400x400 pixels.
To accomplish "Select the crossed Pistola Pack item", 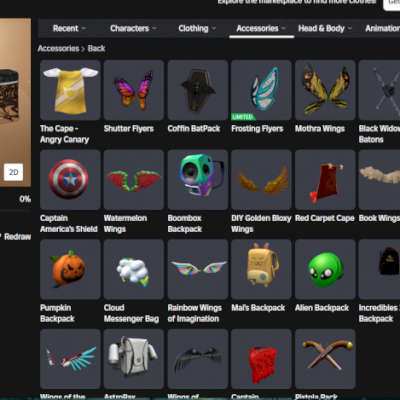I will click(325, 359).
